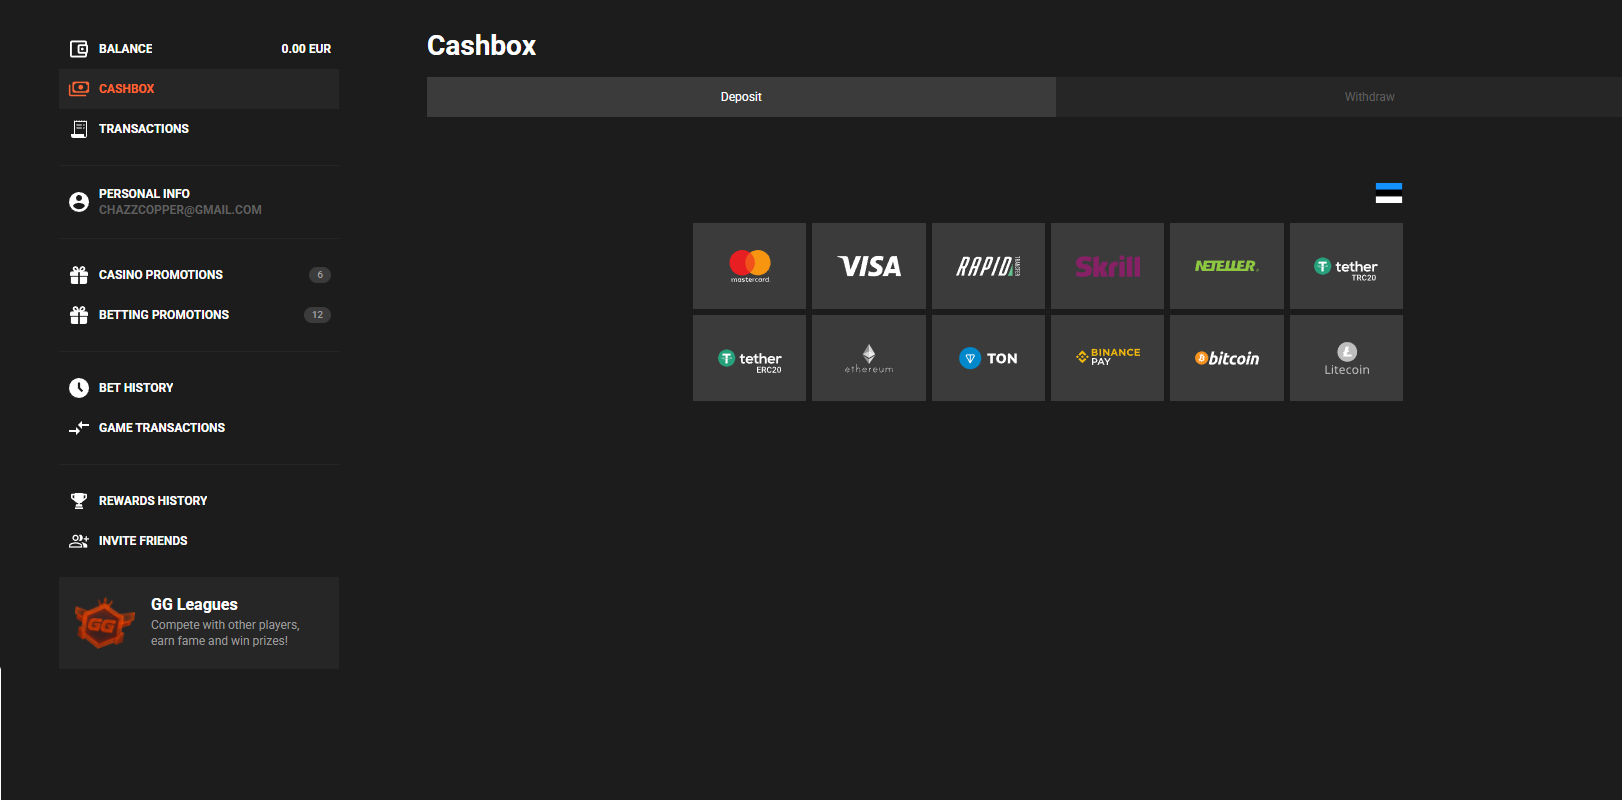Open the Balance menu item
The width and height of the screenshot is (1622, 800).
tap(199, 49)
